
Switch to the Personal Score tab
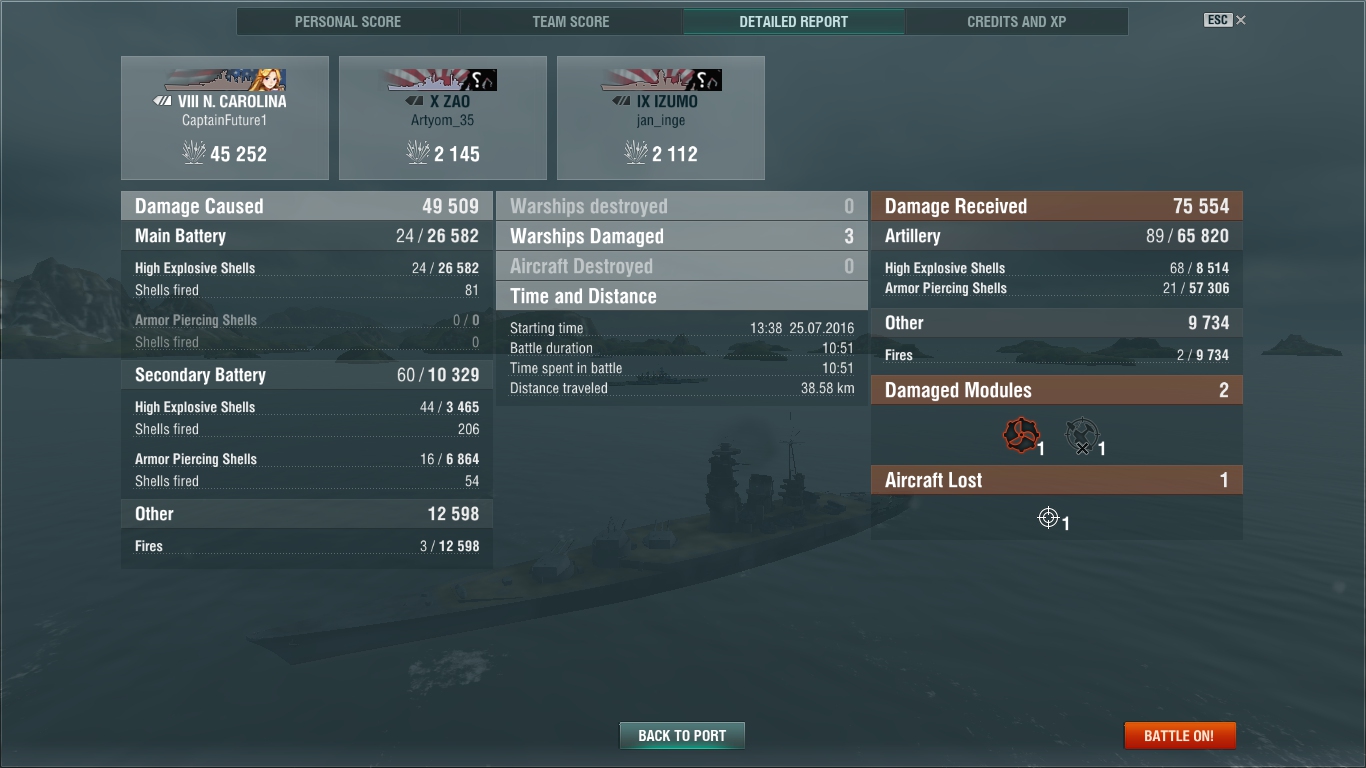click(x=348, y=21)
